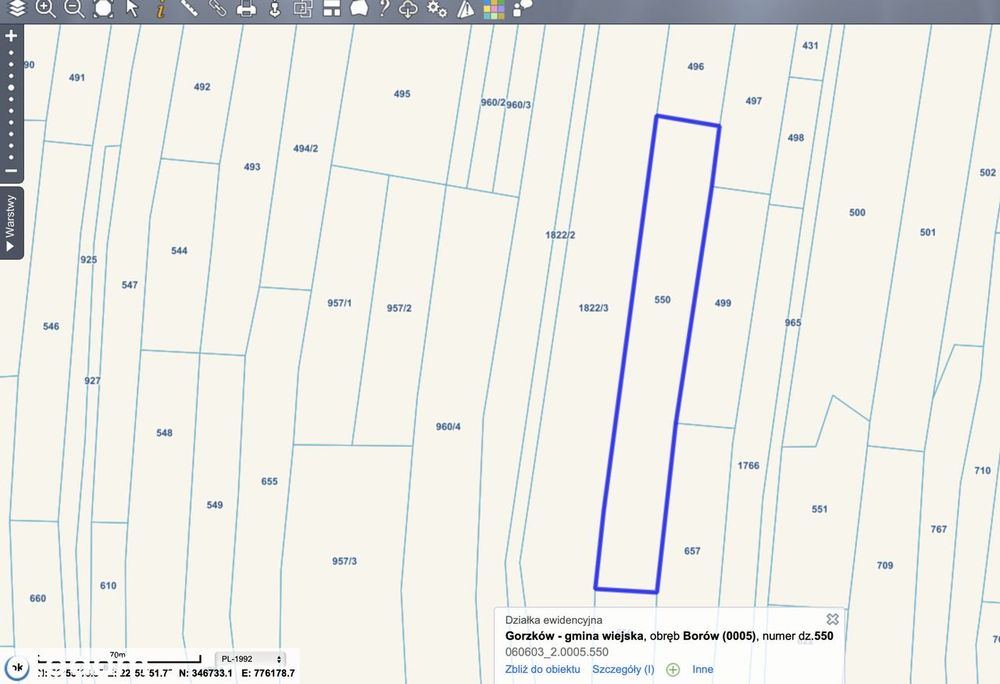Screen dimensions: 1000x684
Task: Open the gears settings icon
Action: [x=437, y=8]
